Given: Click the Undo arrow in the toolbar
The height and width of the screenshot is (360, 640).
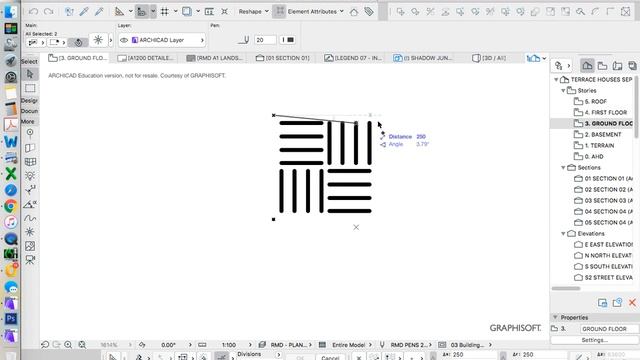Looking at the screenshot, I should 33,11.
